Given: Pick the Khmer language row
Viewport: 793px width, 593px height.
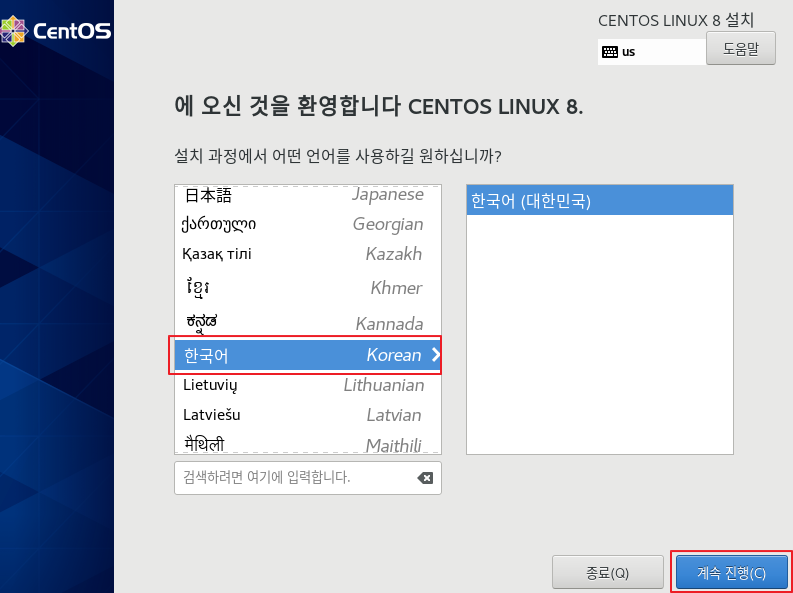Looking at the screenshot, I should pos(307,288).
